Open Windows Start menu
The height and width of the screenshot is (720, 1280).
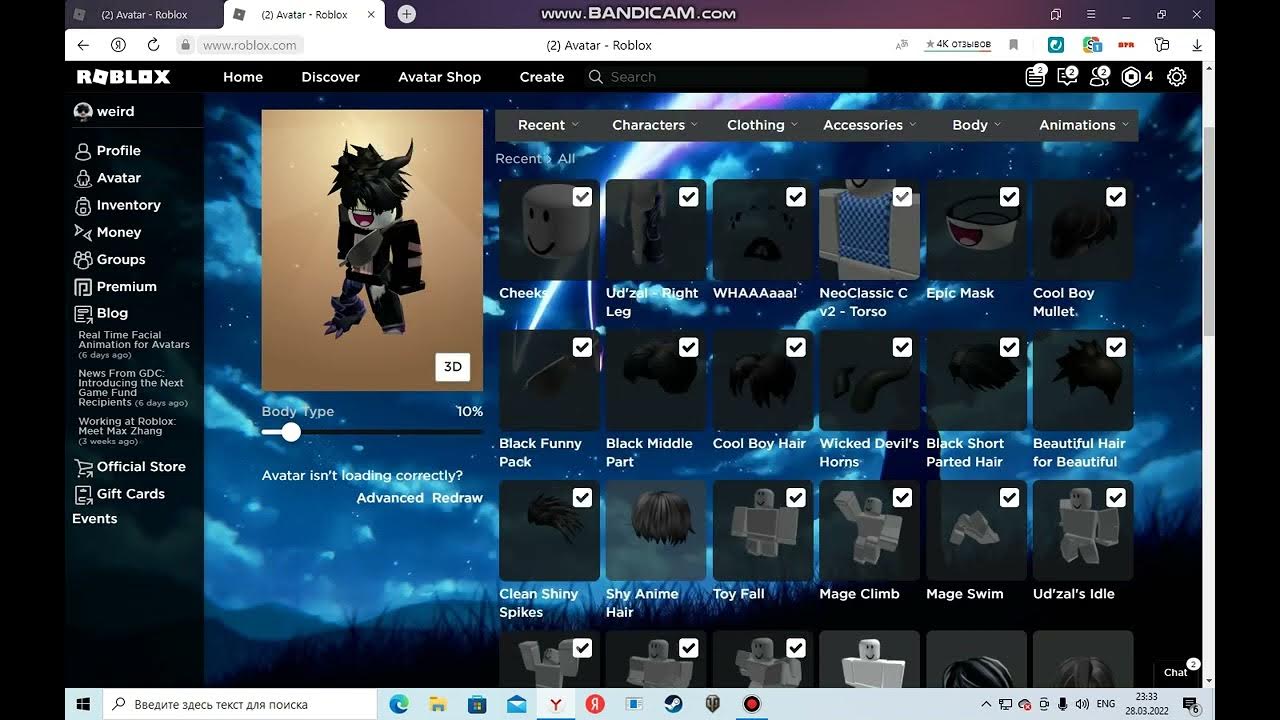tap(84, 704)
